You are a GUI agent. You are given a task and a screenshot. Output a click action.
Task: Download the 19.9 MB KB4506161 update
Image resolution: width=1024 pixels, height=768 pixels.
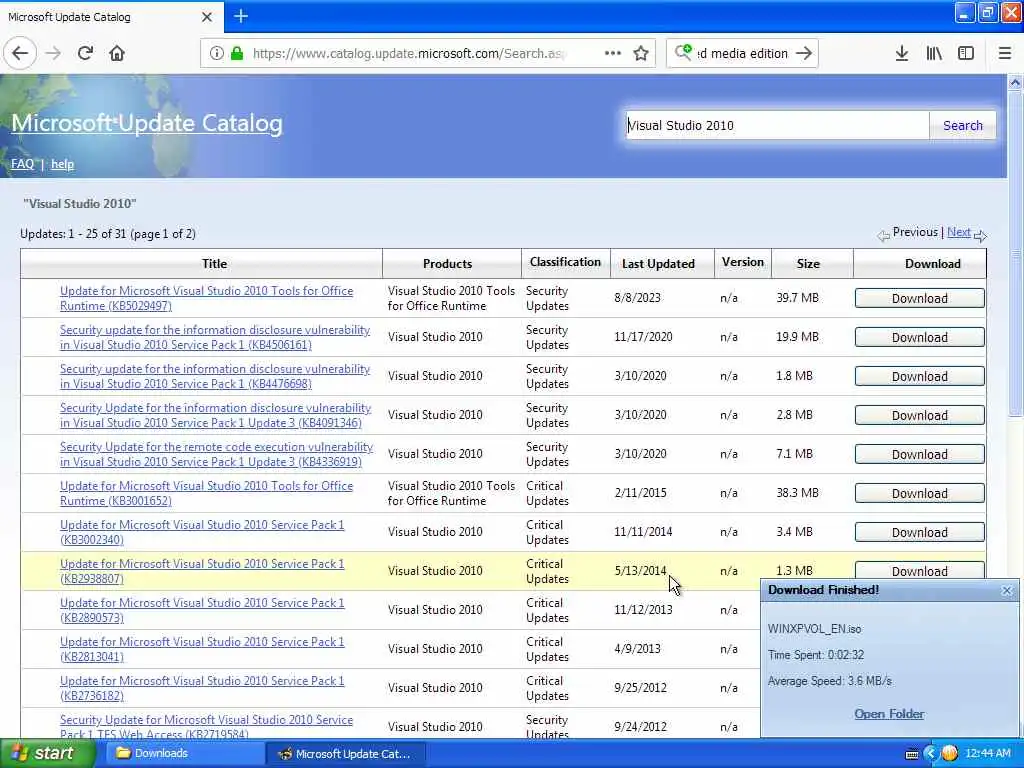pyautogui.click(x=920, y=337)
